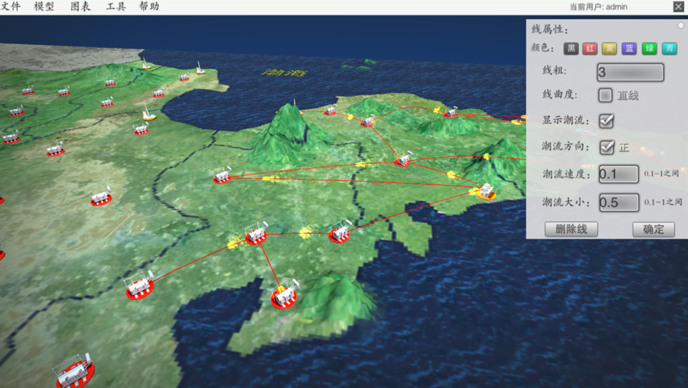
Task: Select the large substation icon at the bottom-left corner
Action: point(75,371)
